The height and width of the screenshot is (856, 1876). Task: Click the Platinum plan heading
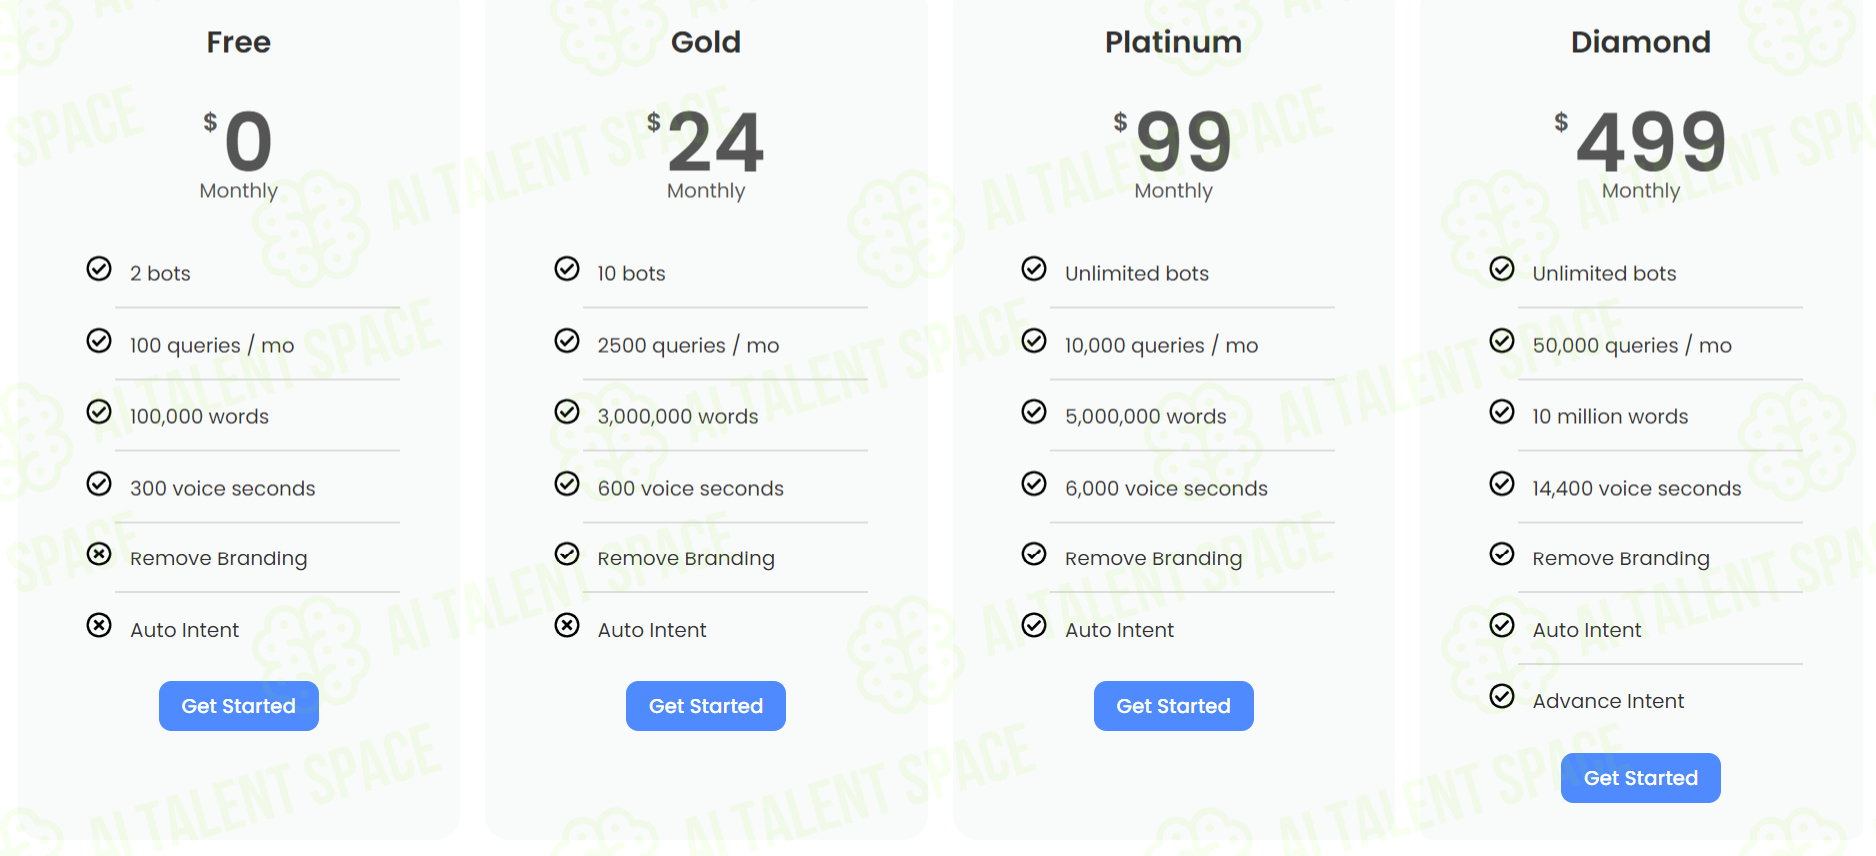coord(1173,42)
